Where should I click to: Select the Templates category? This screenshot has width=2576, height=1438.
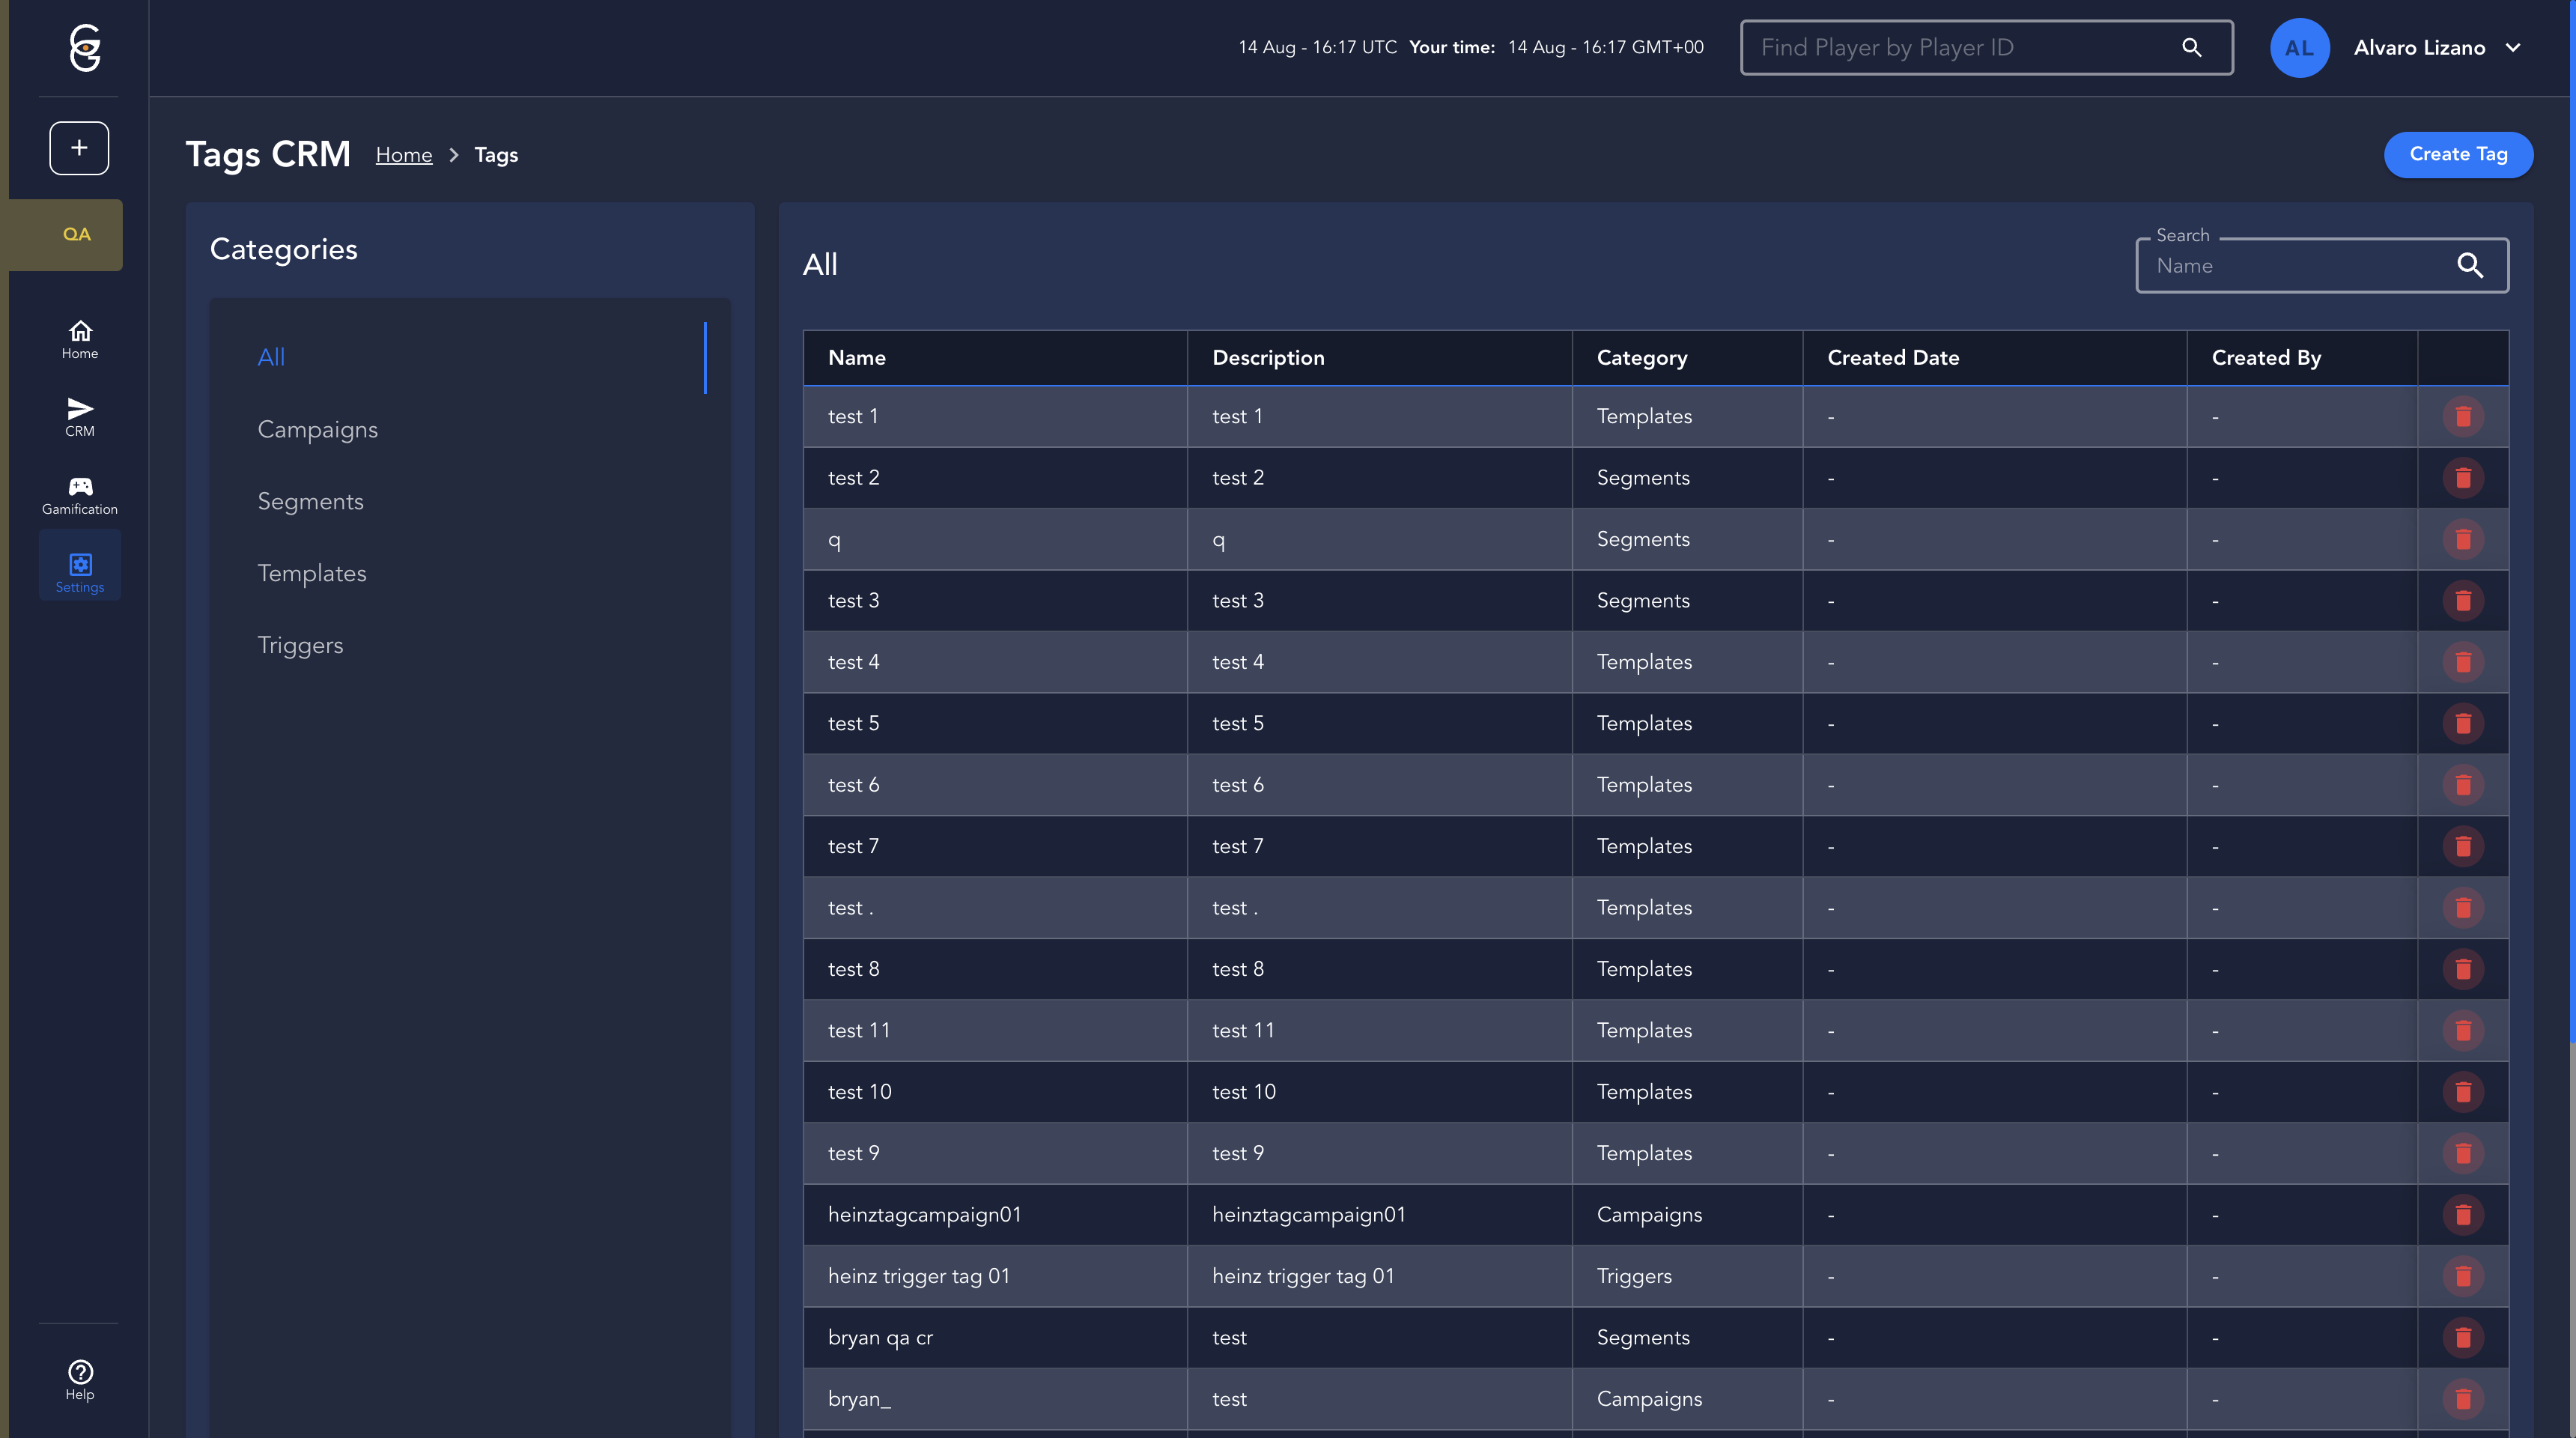pyautogui.click(x=311, y=573)
